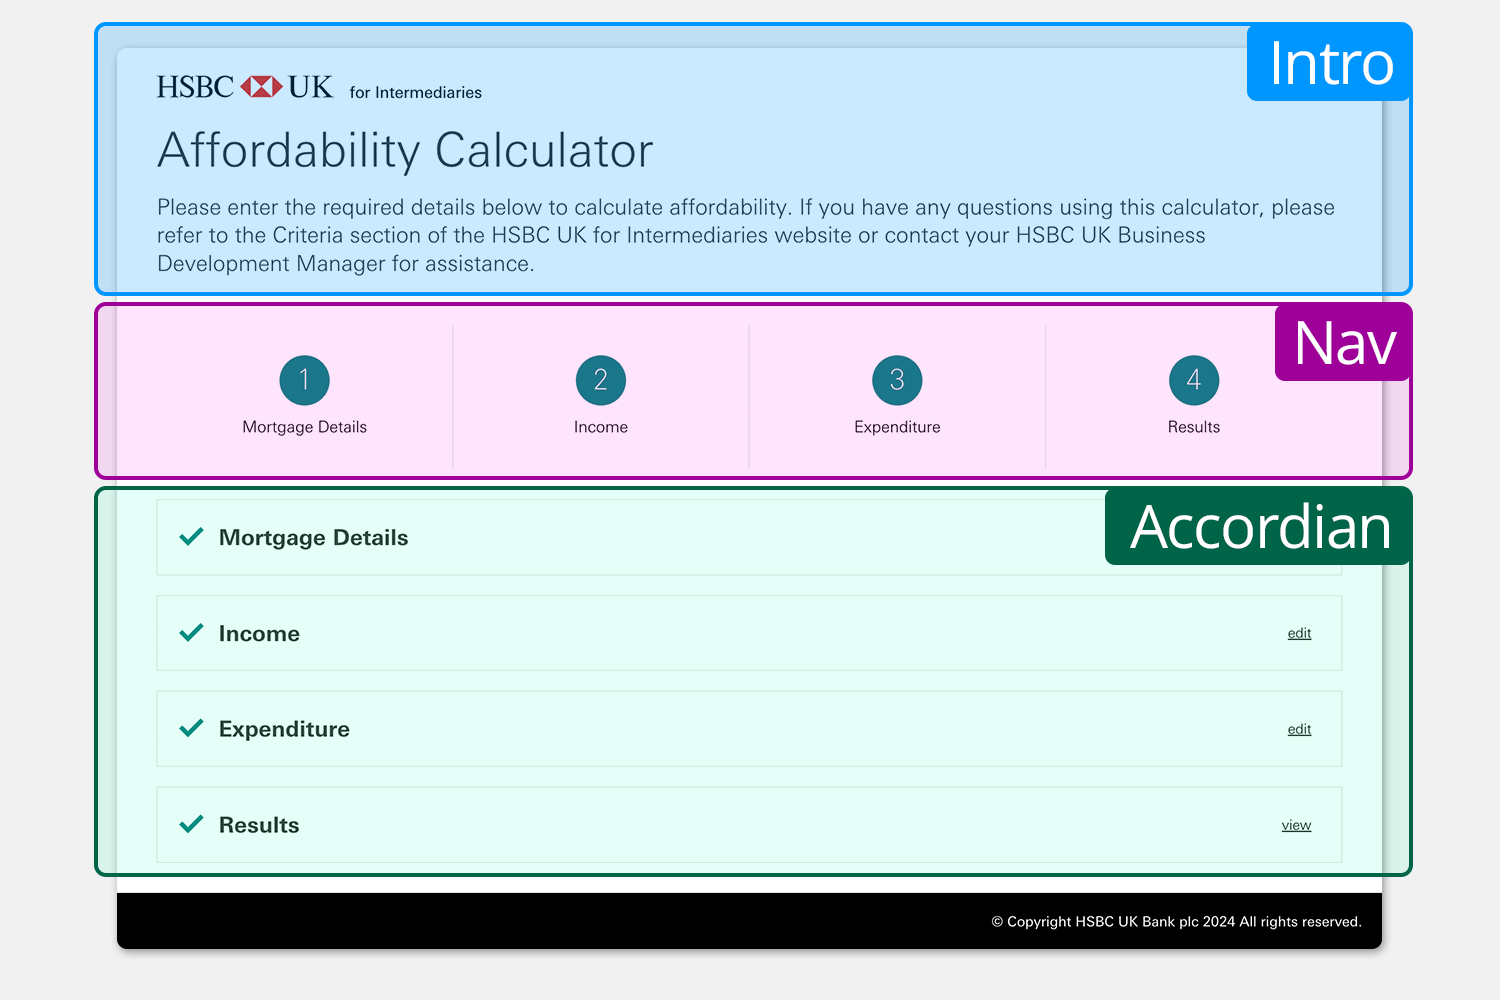Screen dimensions: 1500x1000
Task: Select step 4 circle for Results
Action: (x=1194, y=380)
